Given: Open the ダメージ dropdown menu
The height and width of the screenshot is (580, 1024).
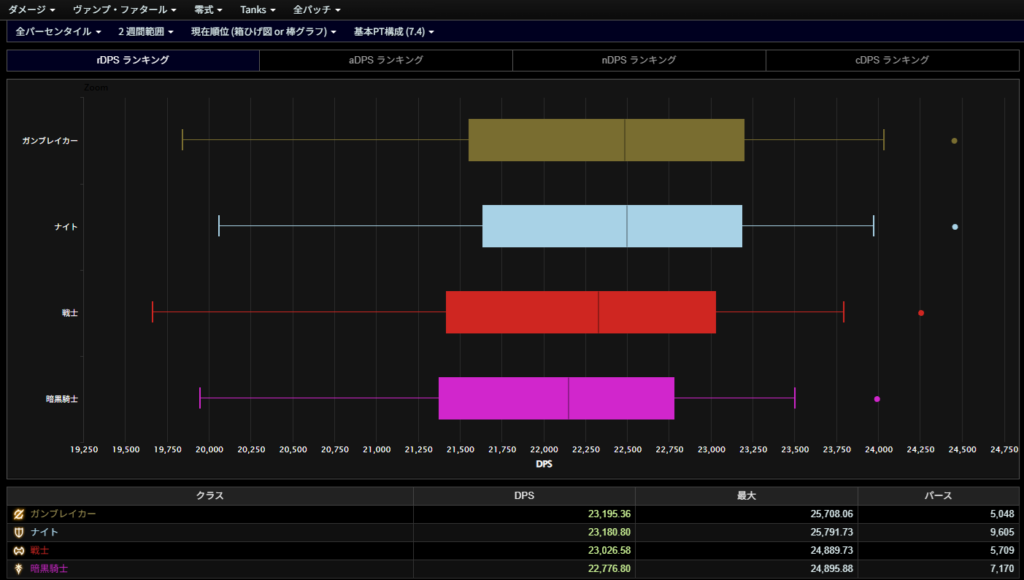Looking at the screenshot, I should tap(33, 9).
